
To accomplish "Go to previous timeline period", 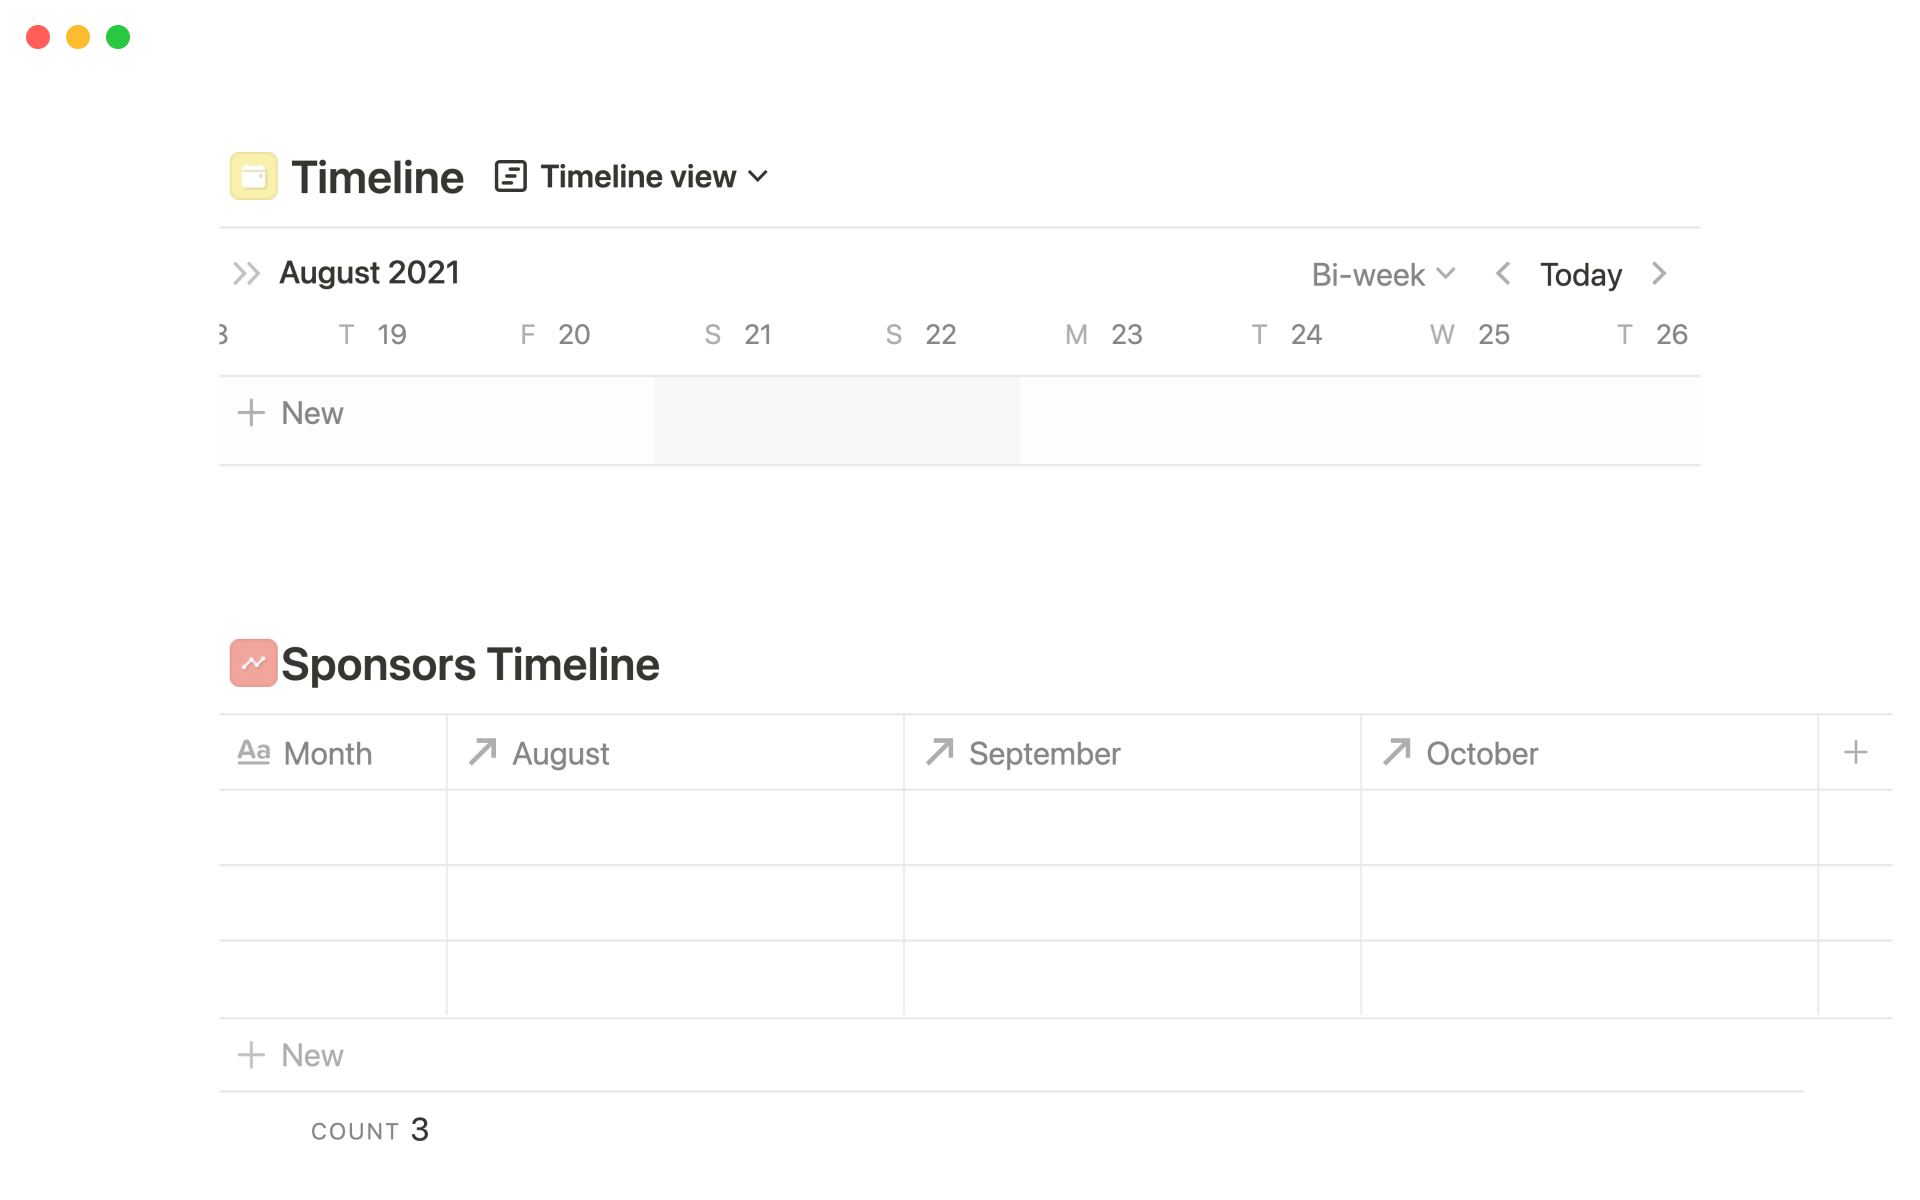I will [1502, 274].
